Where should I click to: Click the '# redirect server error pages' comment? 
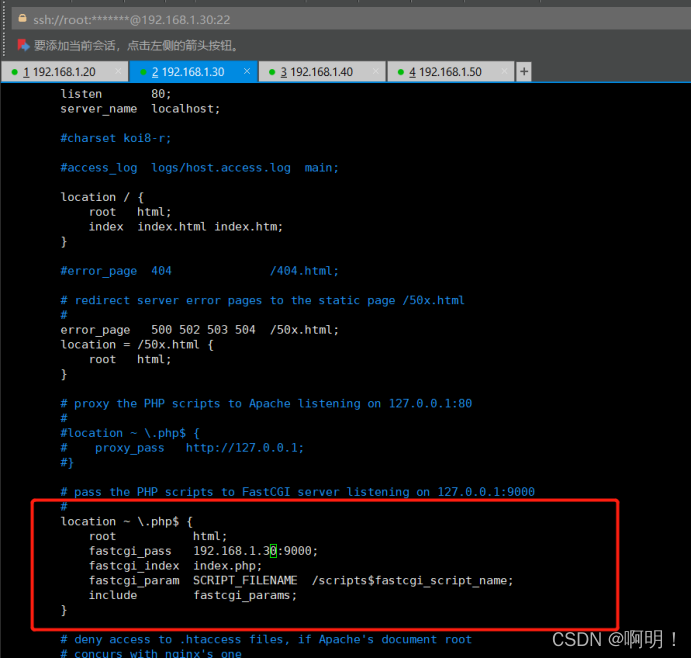262,301
